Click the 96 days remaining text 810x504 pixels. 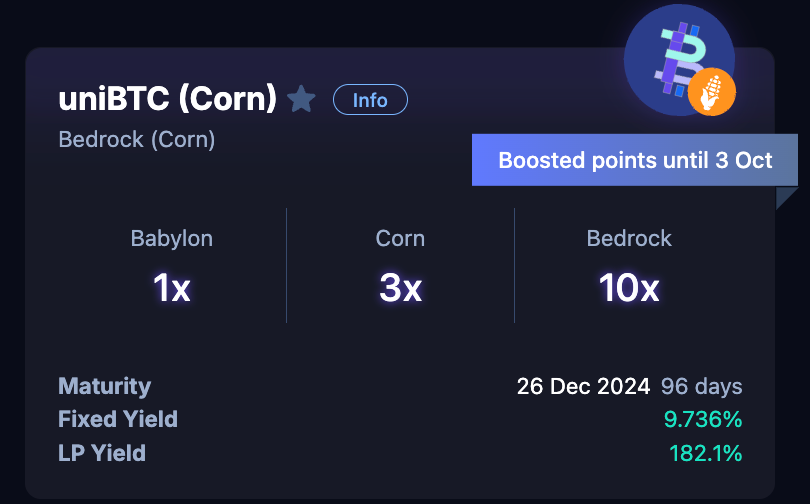702,386
